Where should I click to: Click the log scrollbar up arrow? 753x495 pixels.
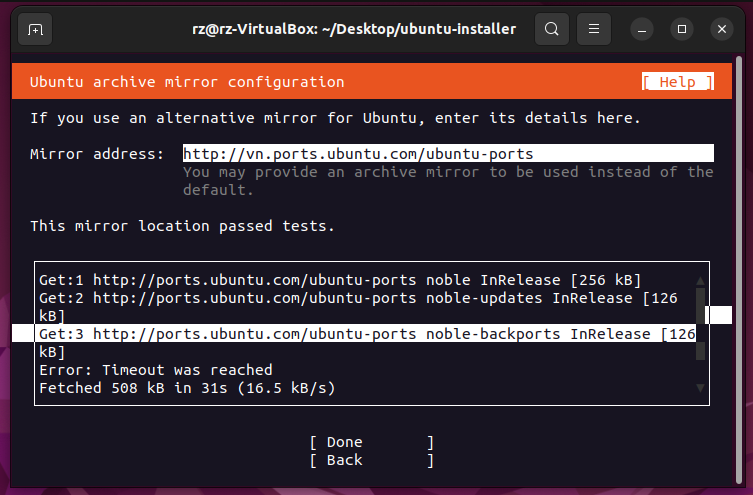click(x=700, y=280)
